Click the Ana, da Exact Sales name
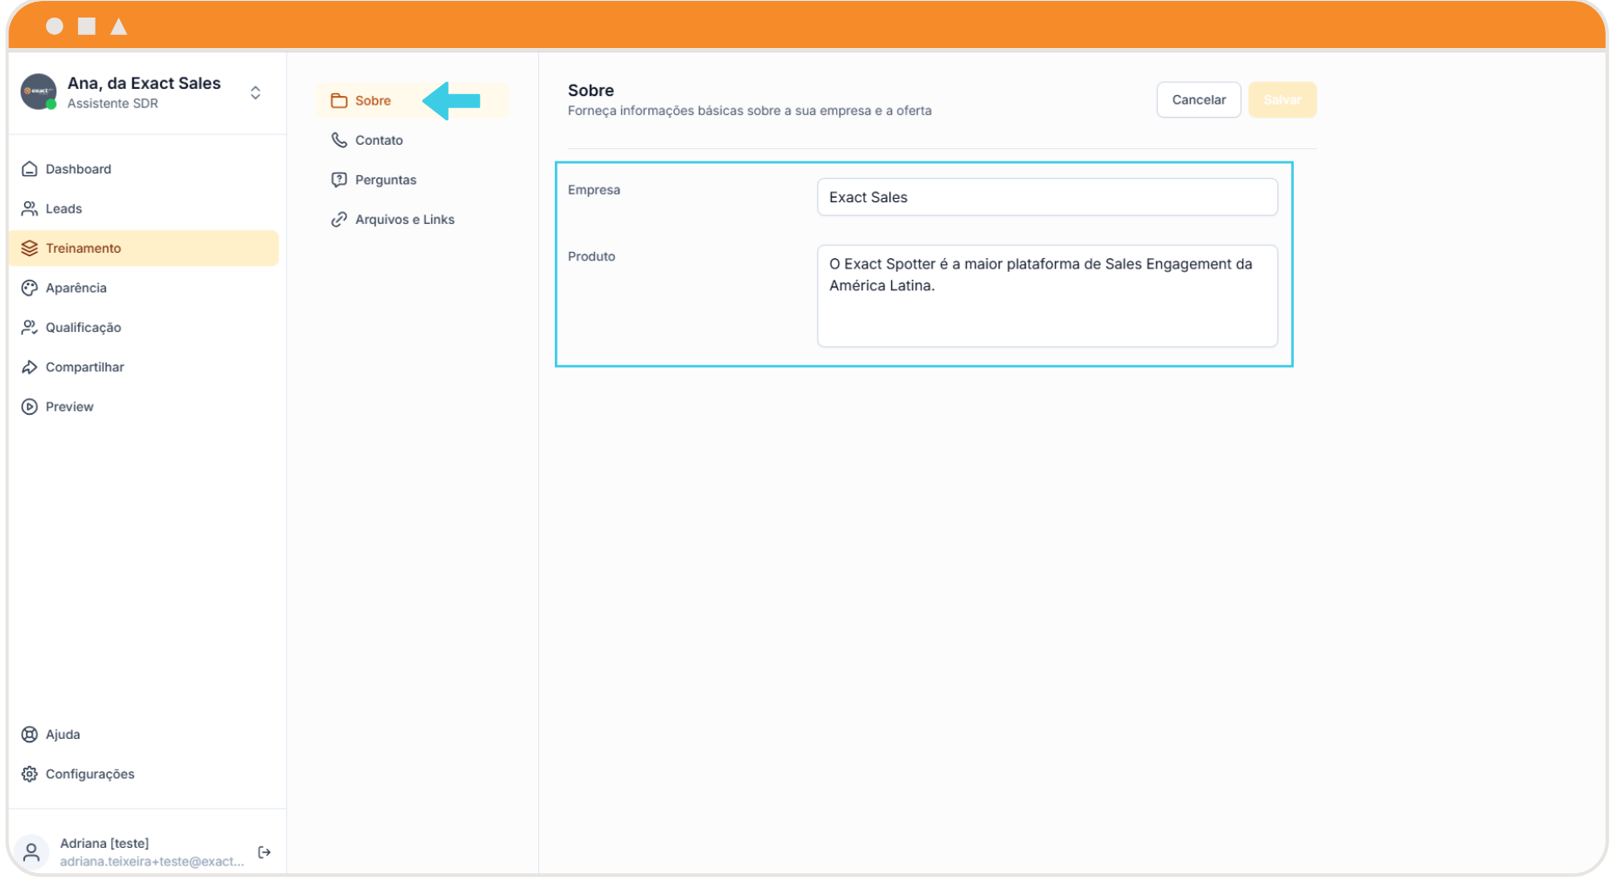 pos(144,83)
